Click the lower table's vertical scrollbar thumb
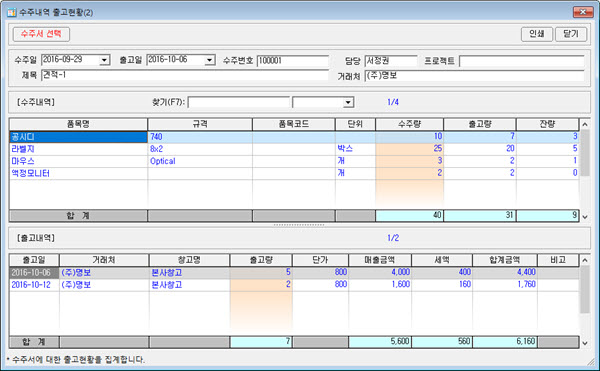This screenshot has width=600, height=371. click(x=585, y=290)
